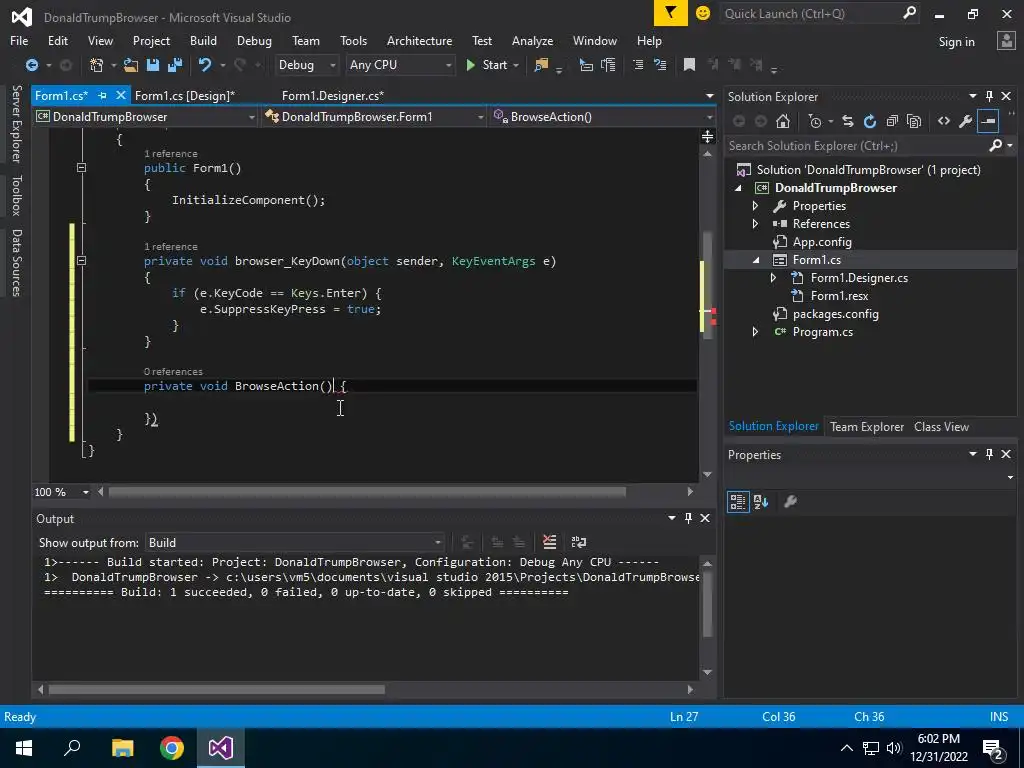Click the Undo arrow icon
Image resolution: width=1024 pixels, height=768 pixels.
[205, 65]
